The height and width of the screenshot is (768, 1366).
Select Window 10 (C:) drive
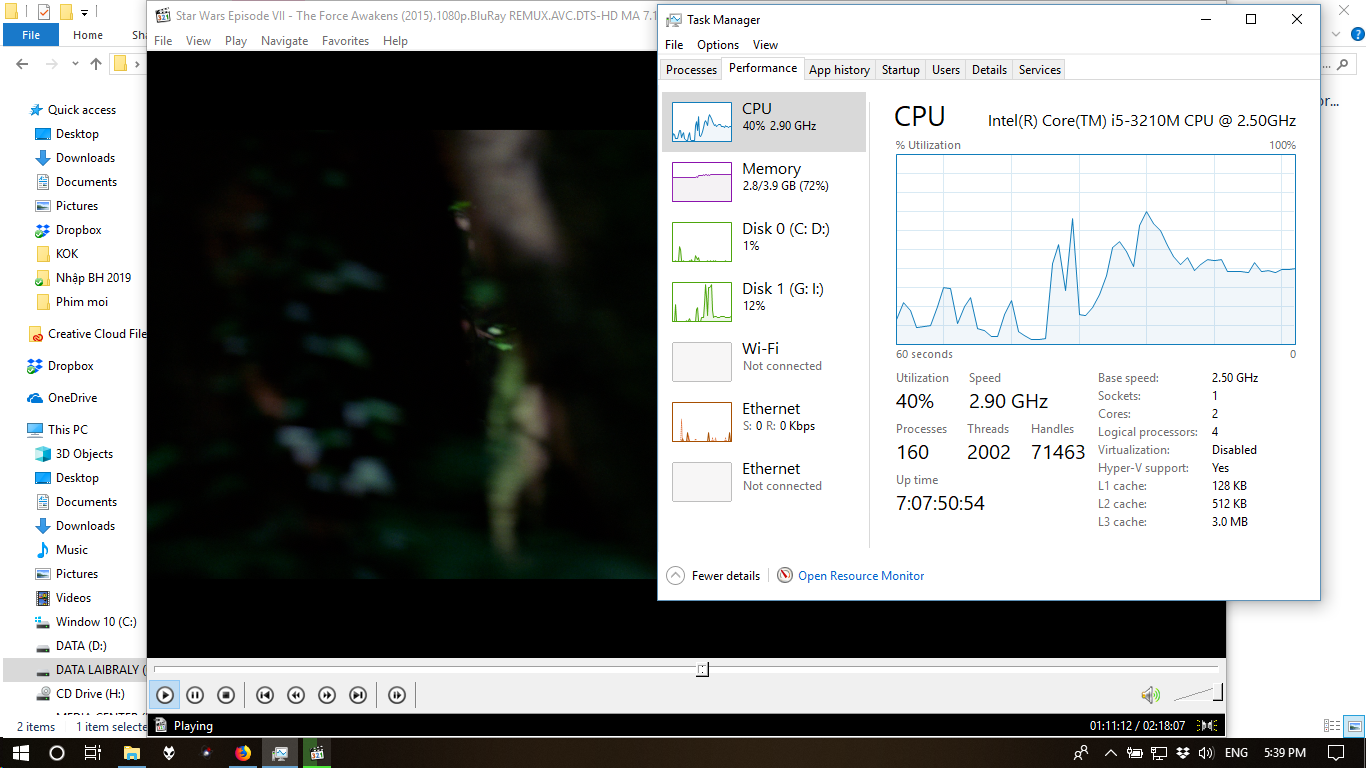click(x=96, y=622)
